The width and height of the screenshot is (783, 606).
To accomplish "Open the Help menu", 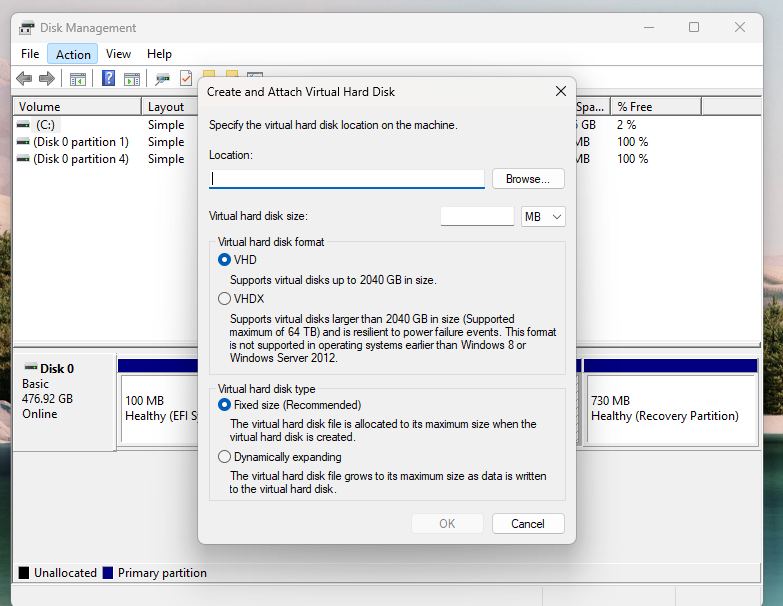I will pyautogui.click(x=159, y=53).
